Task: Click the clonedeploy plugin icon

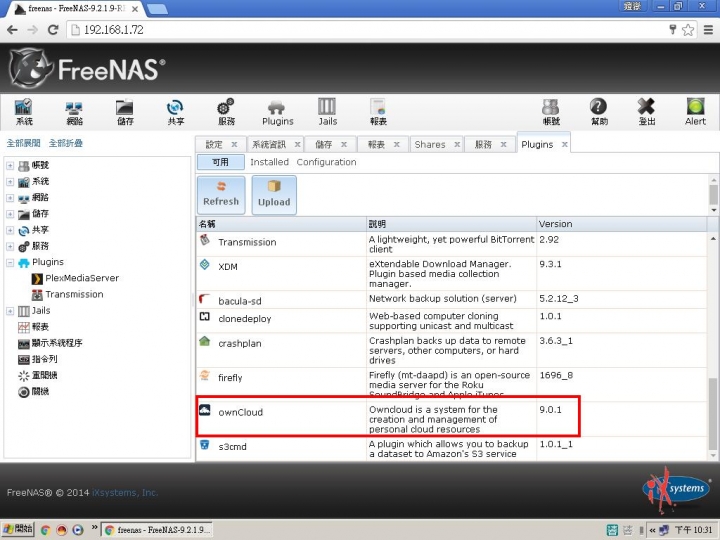Action: 205,316
